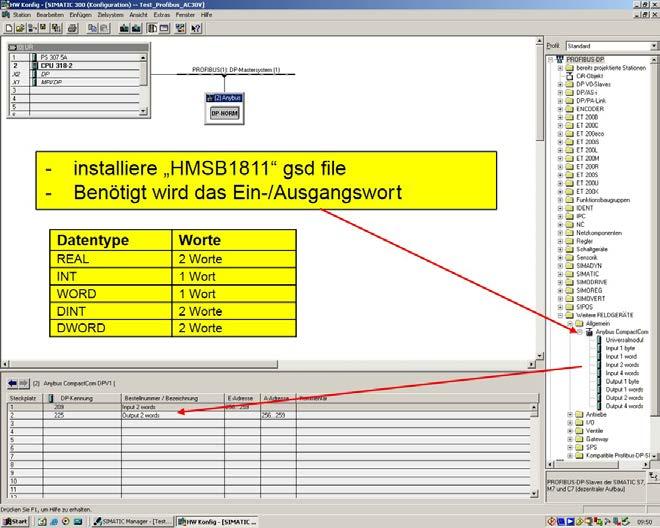Click the '(2) Anybus' slave title bar
Screen dimensions: 660x528
[224, 98]
